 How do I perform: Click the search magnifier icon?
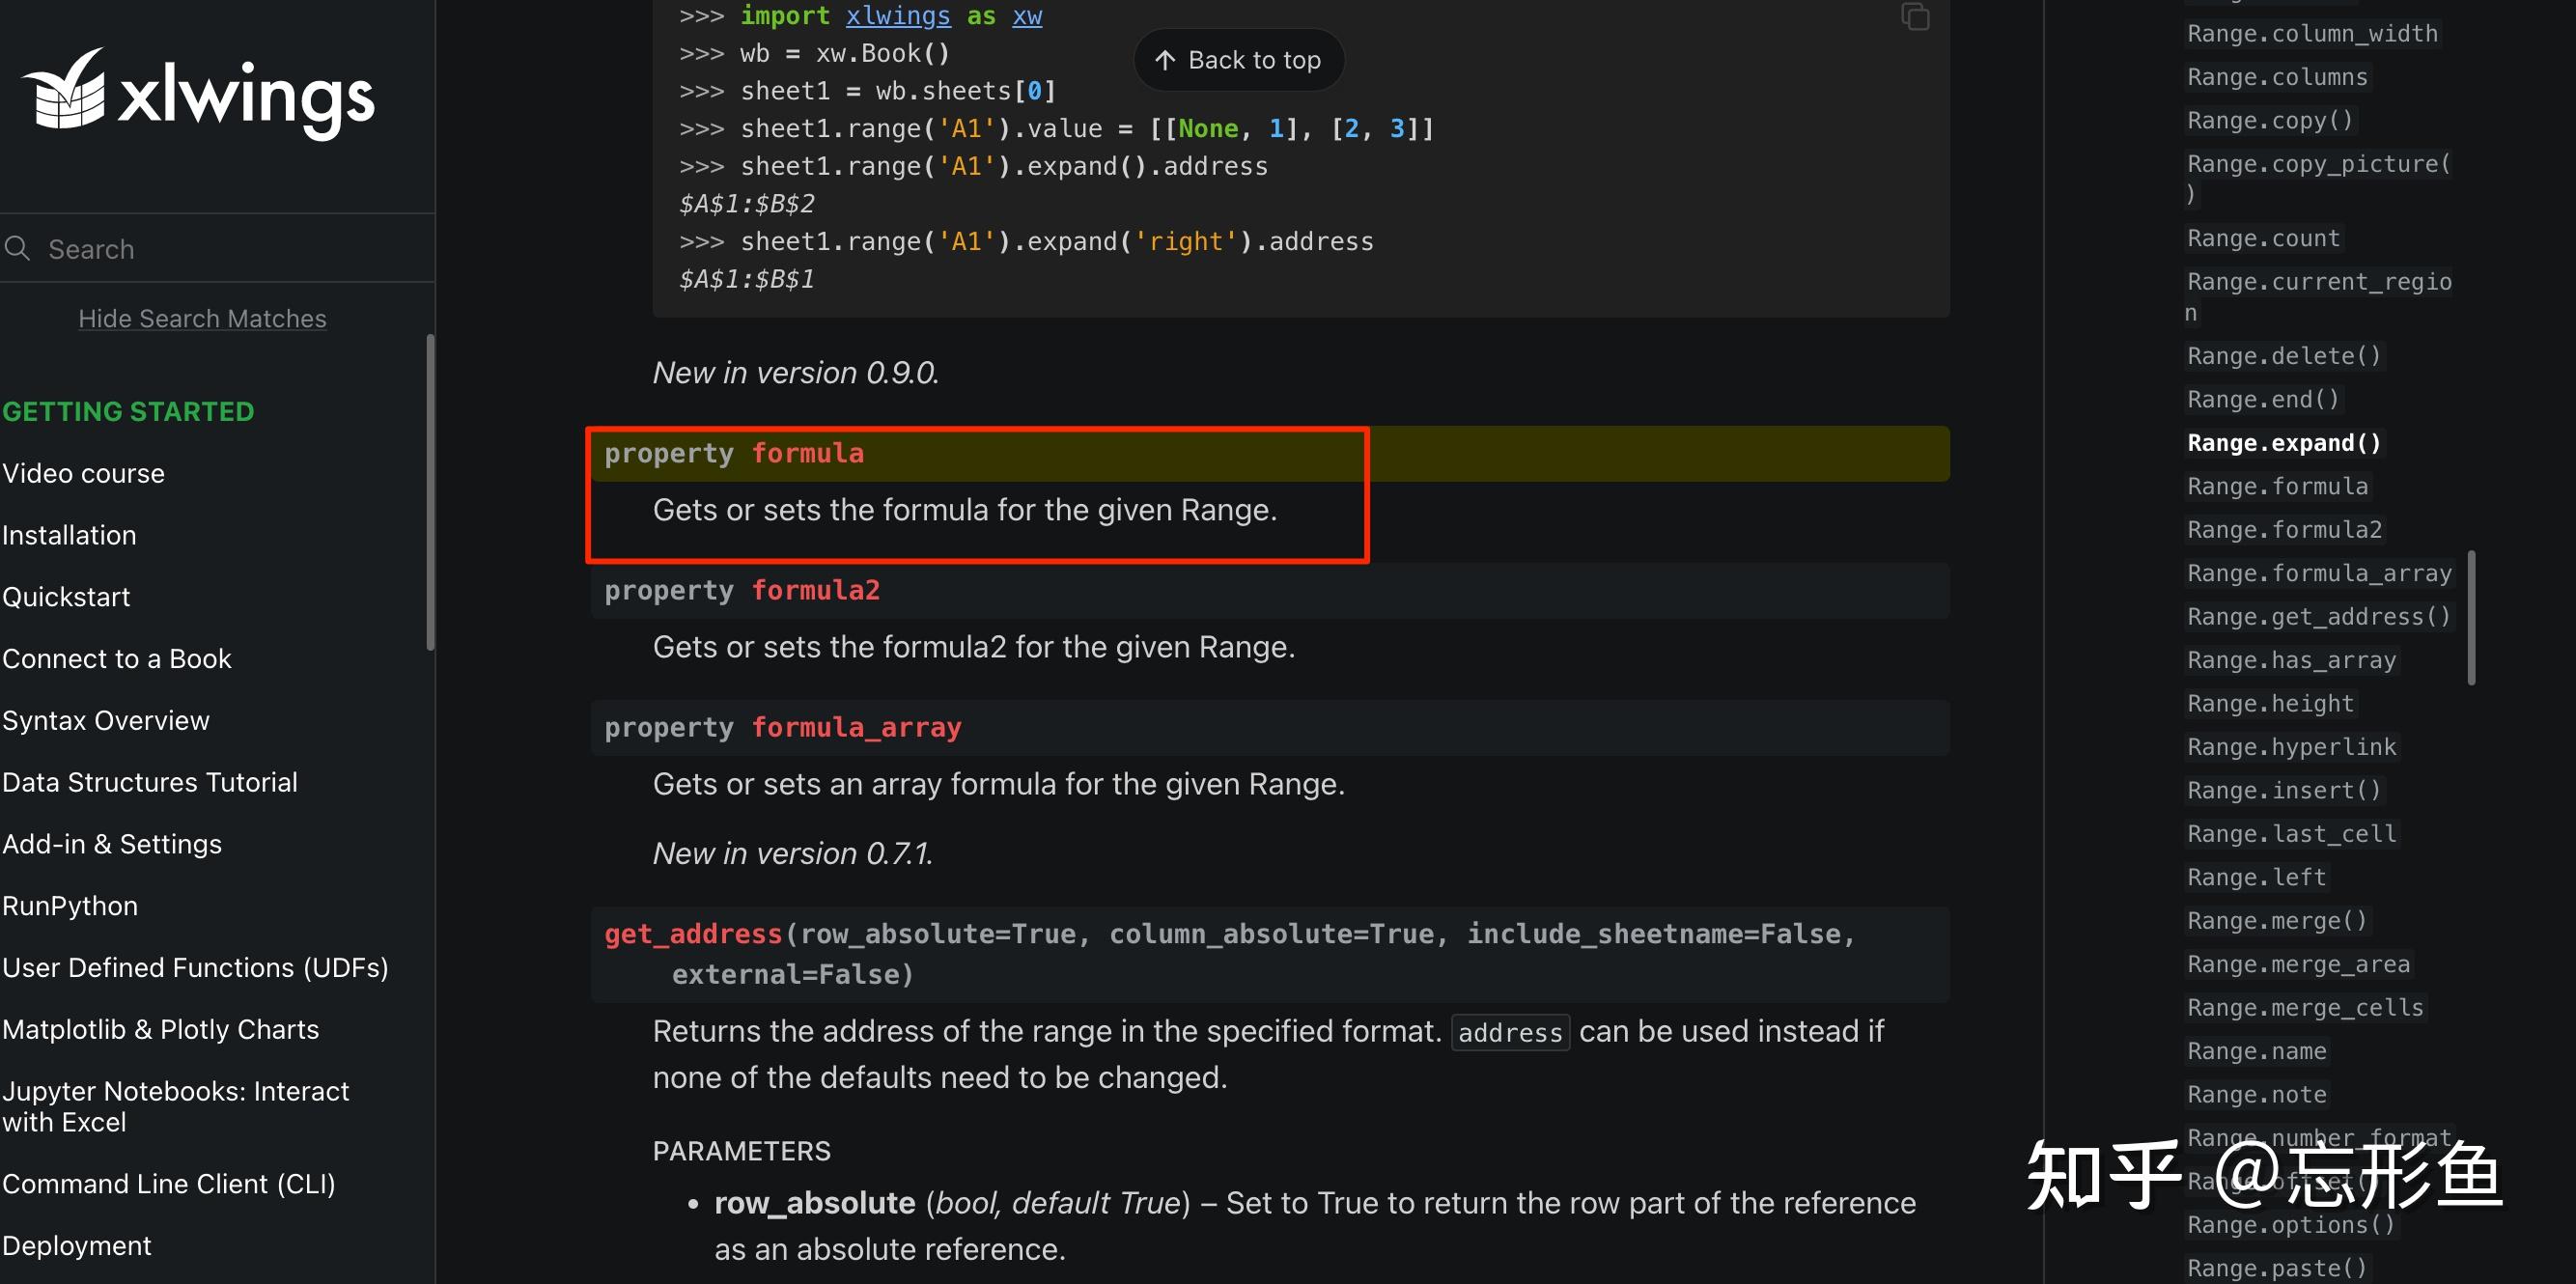17,248
